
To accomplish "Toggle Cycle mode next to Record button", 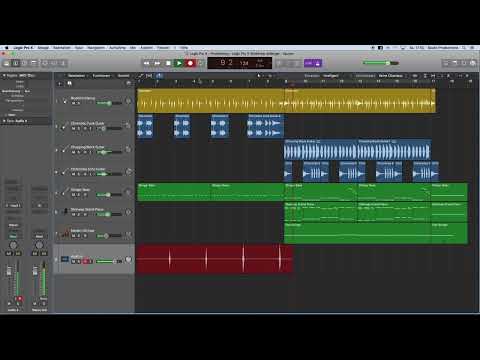I will coord(201,63).
